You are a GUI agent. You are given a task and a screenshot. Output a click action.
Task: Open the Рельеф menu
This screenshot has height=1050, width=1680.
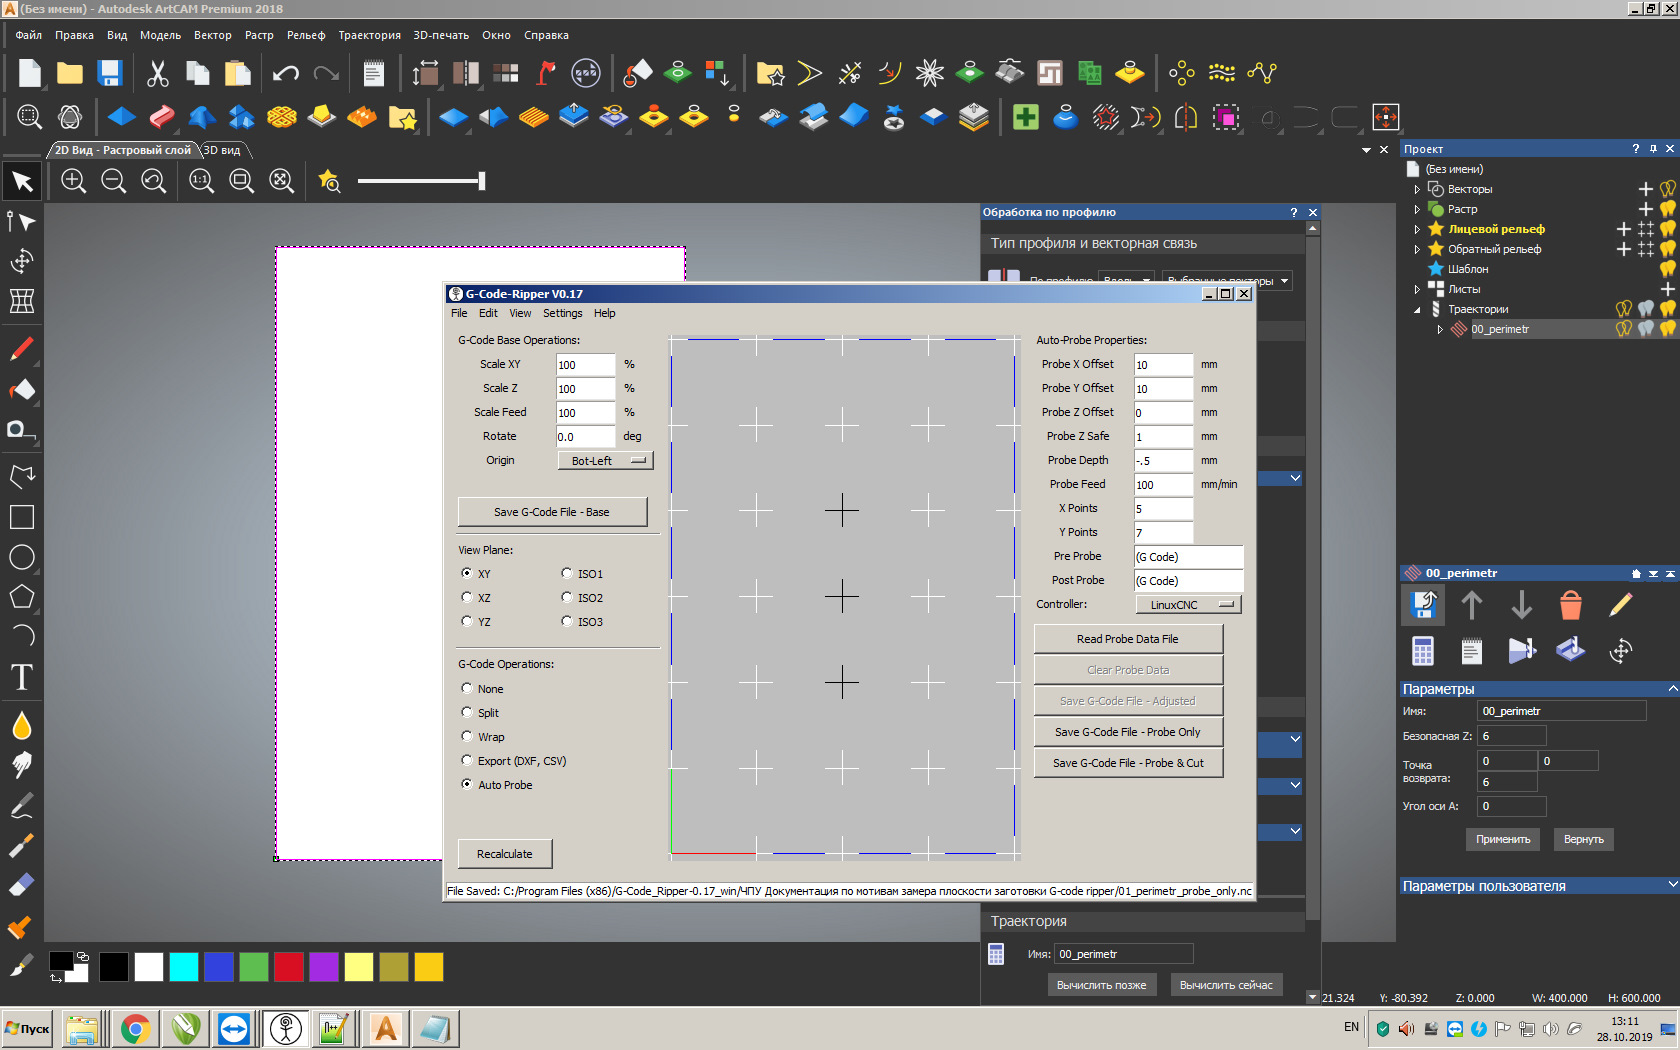coord(306,35)
